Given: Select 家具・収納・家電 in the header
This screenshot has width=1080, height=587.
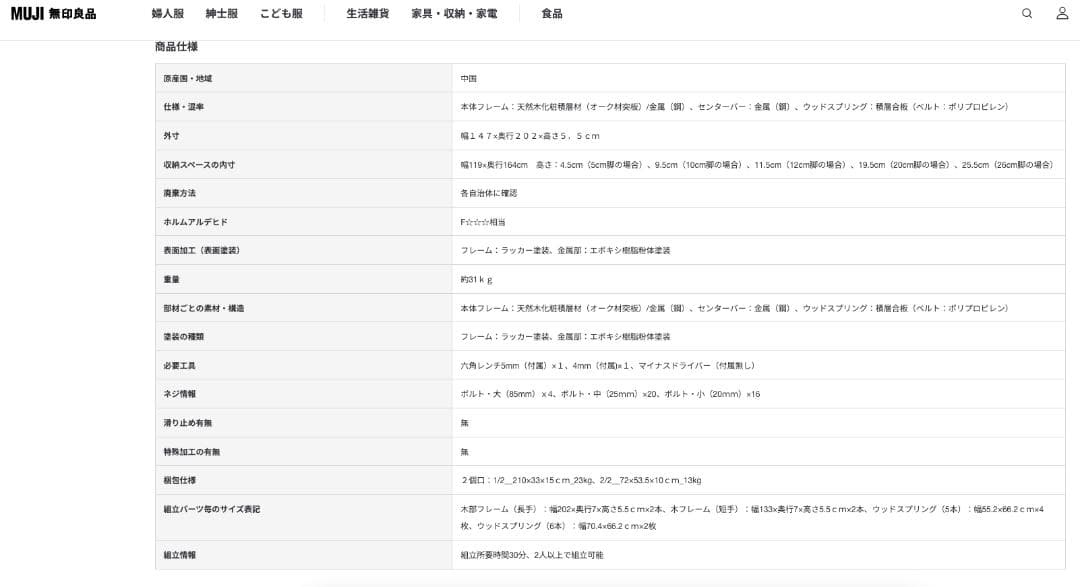Looking at the screenshot, I should [454, 14].
